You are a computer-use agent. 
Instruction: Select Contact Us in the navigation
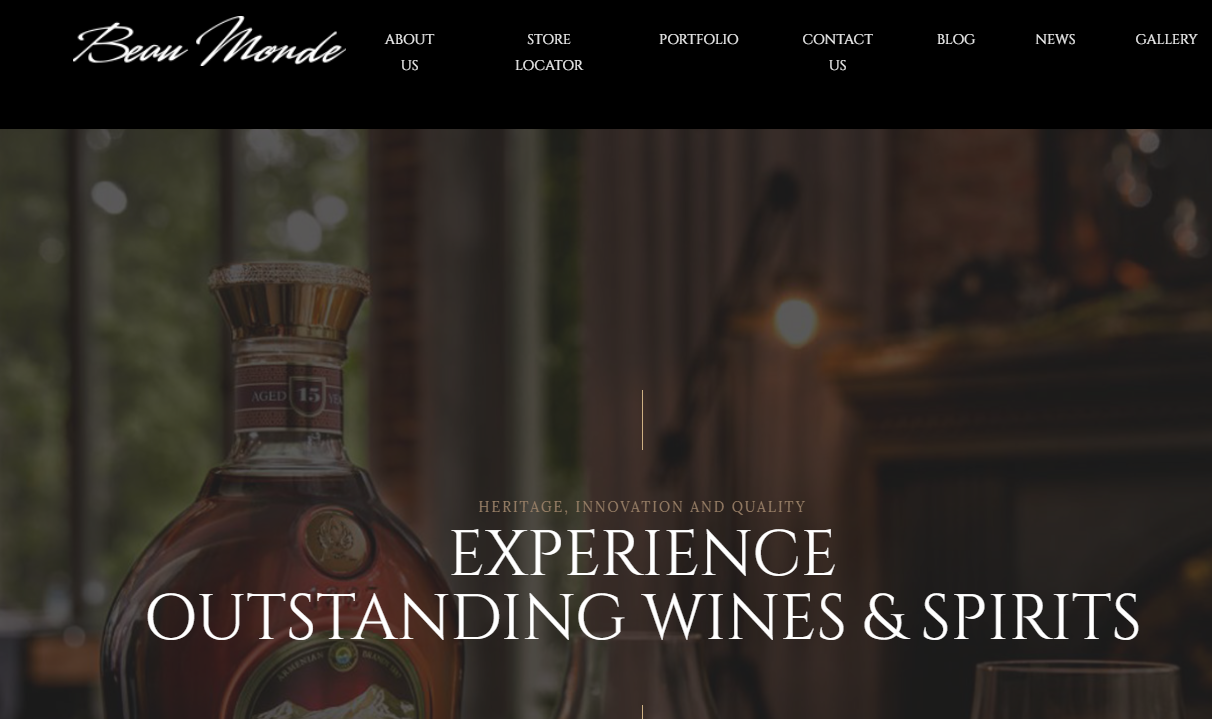(x=837, y=52)
